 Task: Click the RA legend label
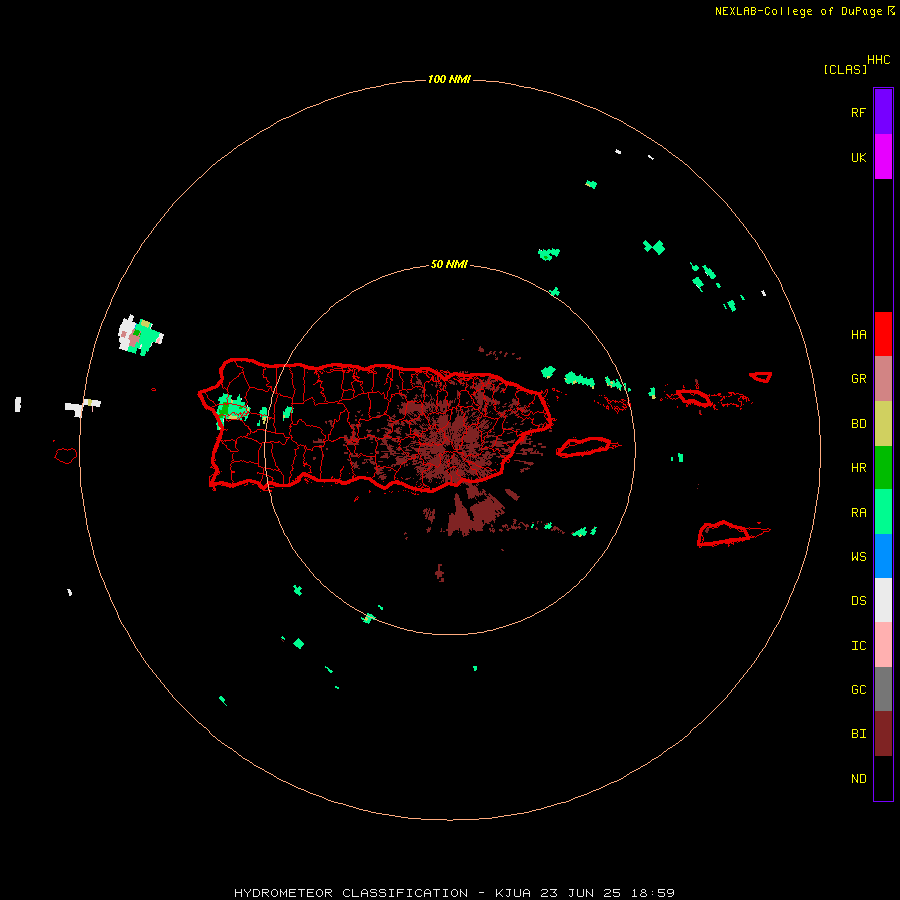[858, 513]
